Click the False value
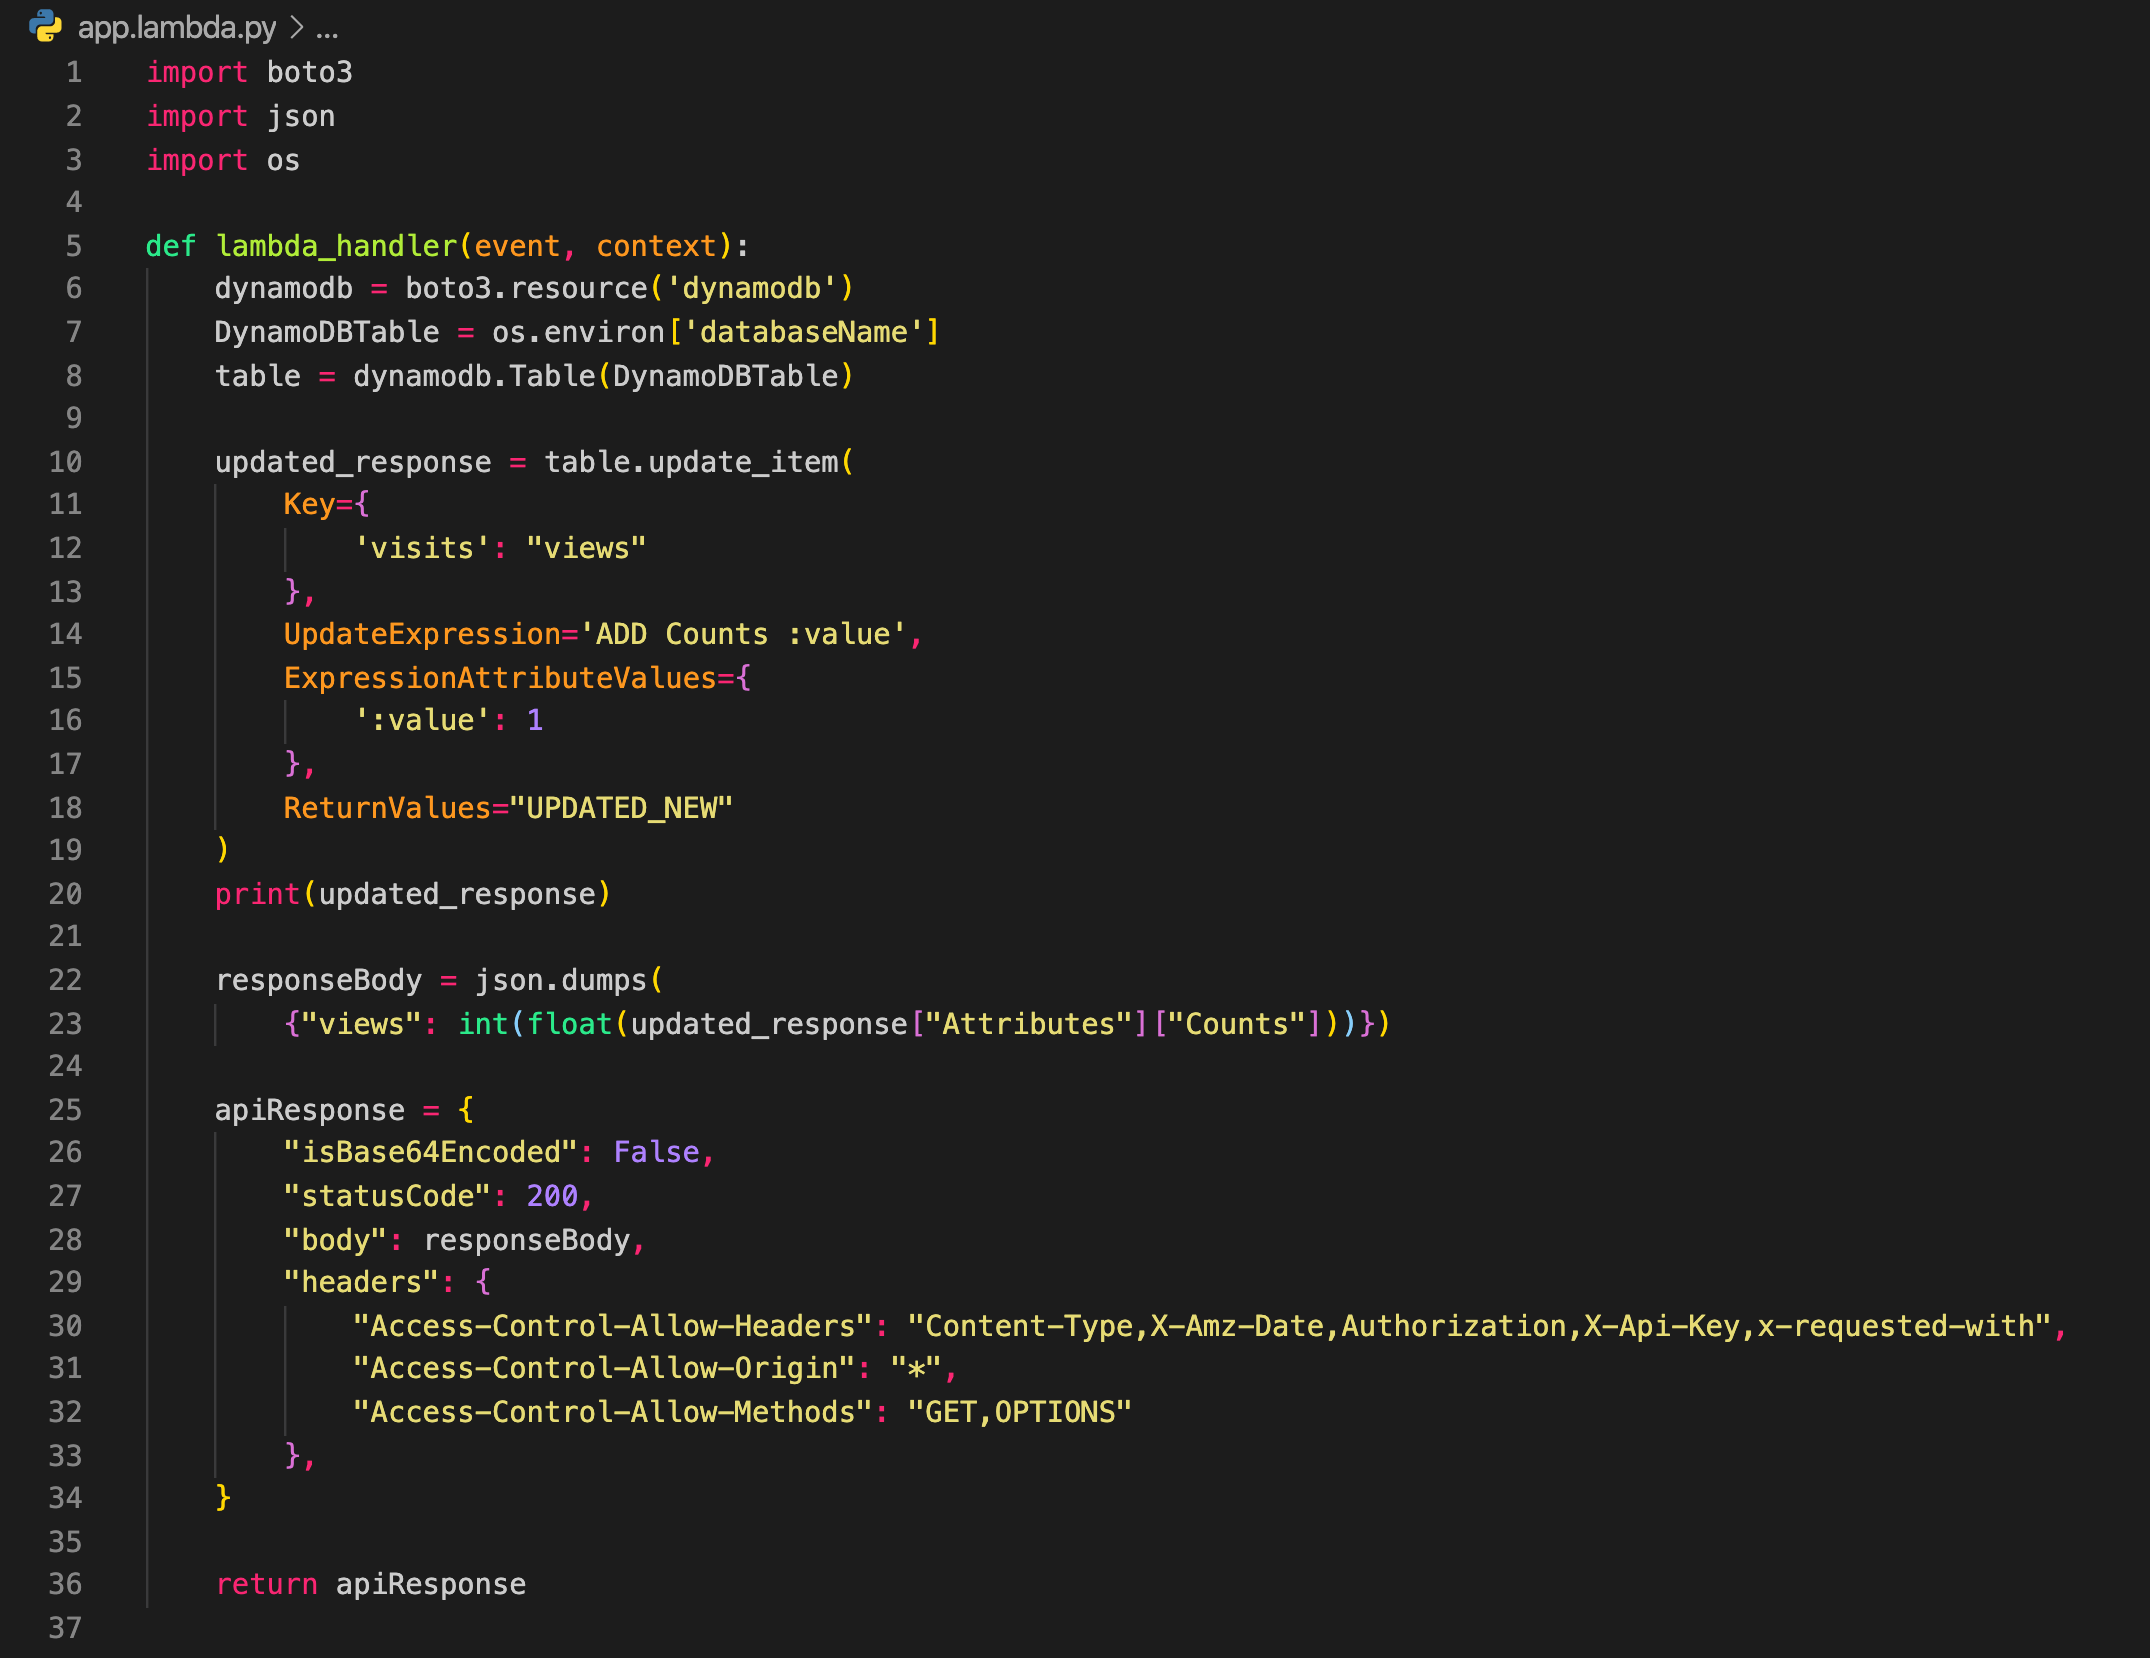The width and height of the screenshot is (2150, 1658). point(656,1153)
